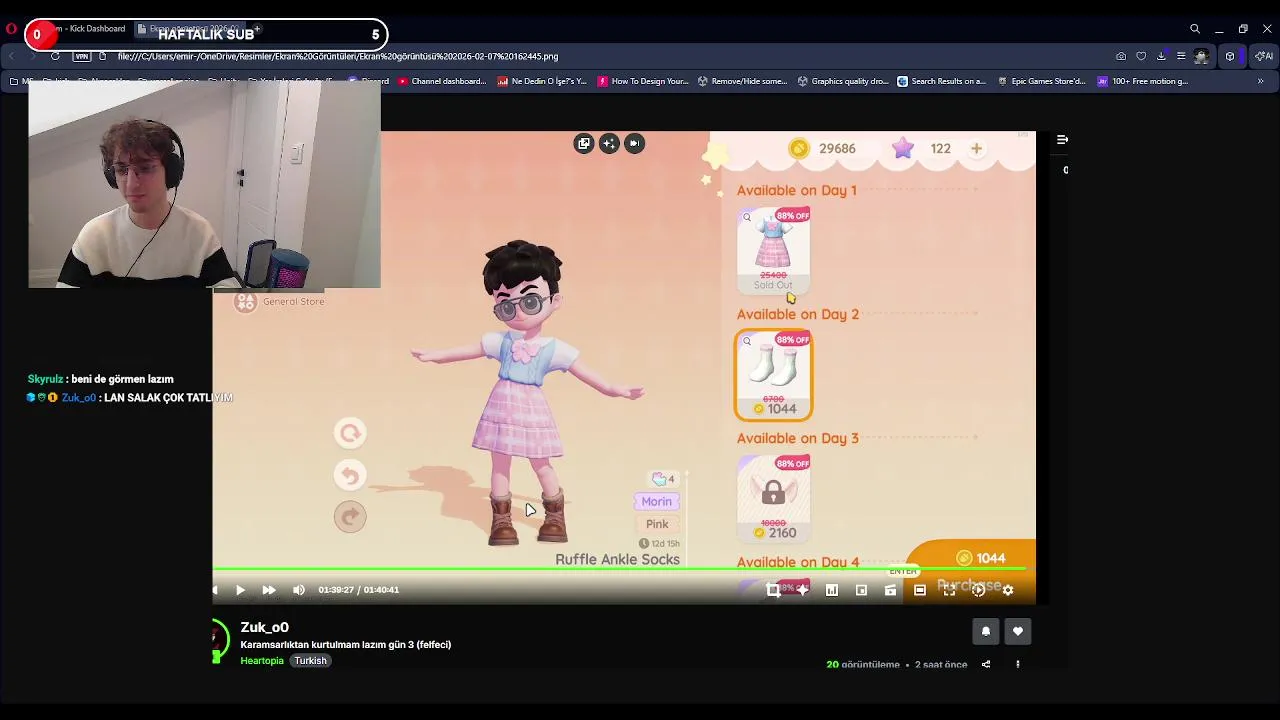Open the Ne Dedin O İşe bookmark
The height and width of the screenshot is (720, 1280).
(x=541, y=81)
